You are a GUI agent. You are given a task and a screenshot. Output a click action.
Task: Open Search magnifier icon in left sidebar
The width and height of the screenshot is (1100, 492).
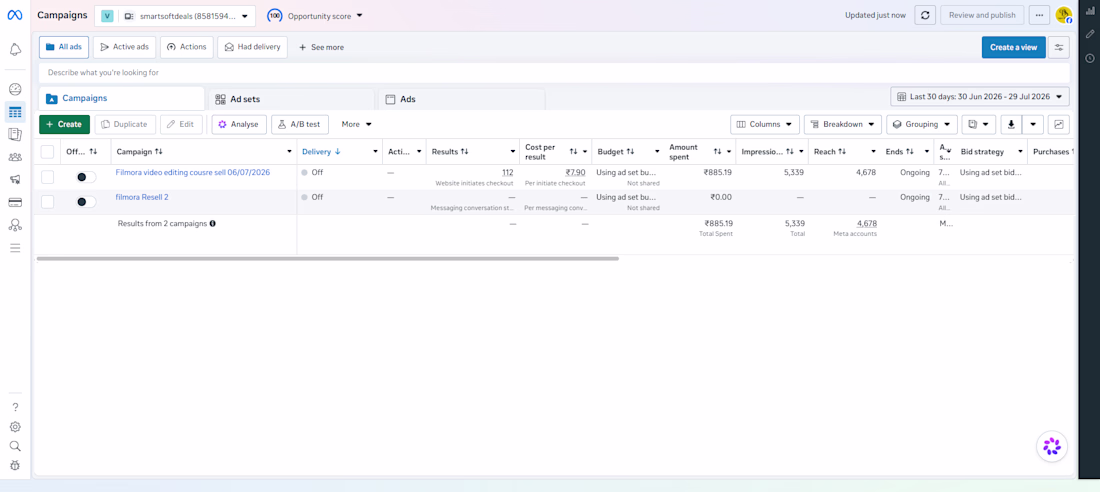[15, 446]
